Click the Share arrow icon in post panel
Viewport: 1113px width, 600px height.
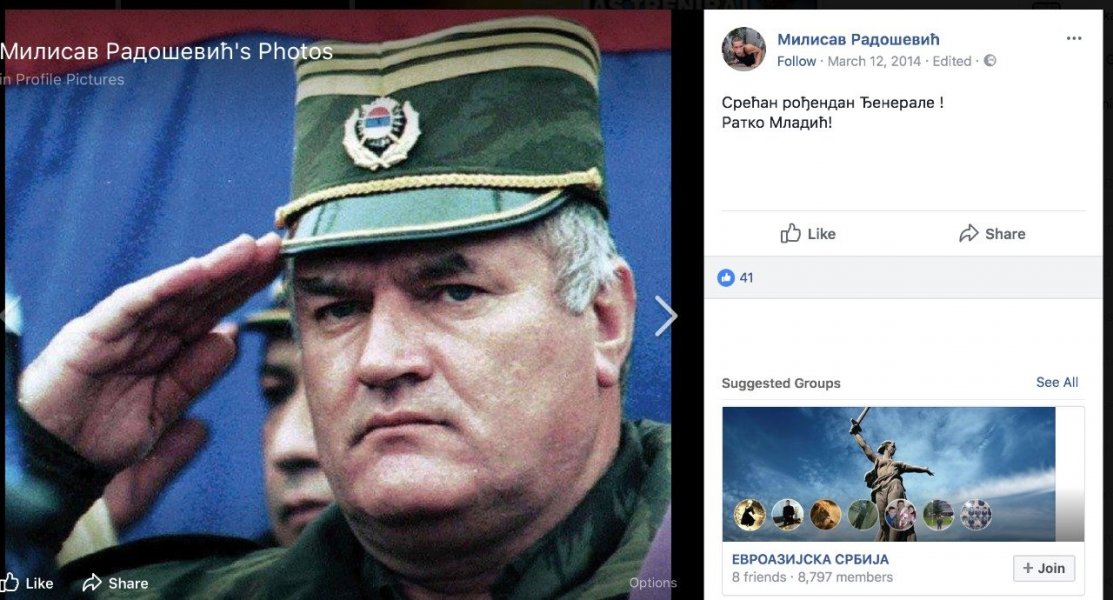pyautogui.click(x=969, y=234)
